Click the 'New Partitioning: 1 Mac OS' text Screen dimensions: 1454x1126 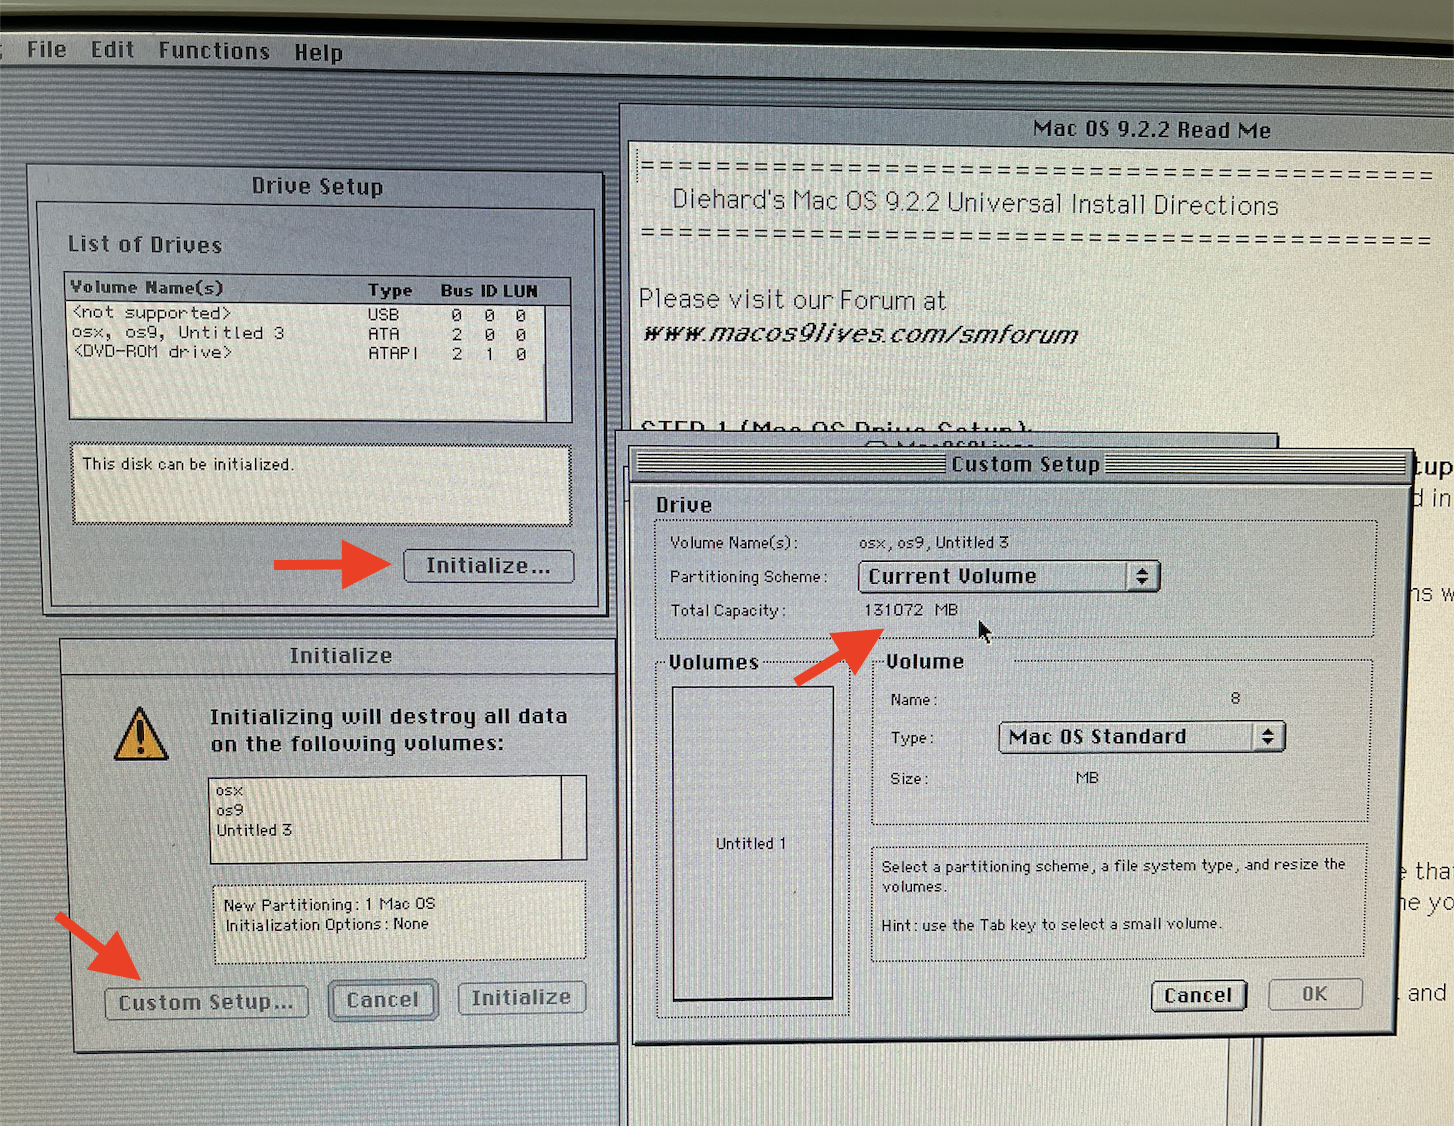pyautogui.click(x=329, y=904)
